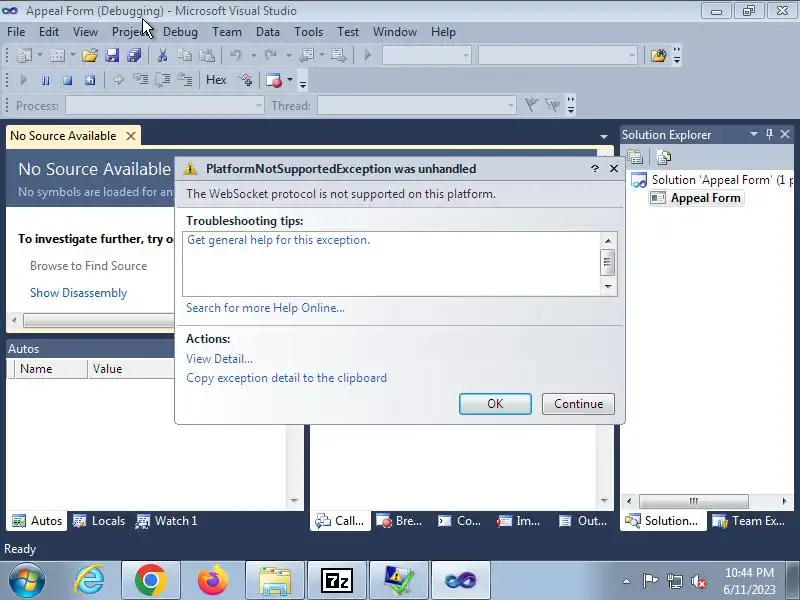800x600 pixels.
Task: Open the Find in Files binoculars-folder icon
Action: (x=658, y=55)
